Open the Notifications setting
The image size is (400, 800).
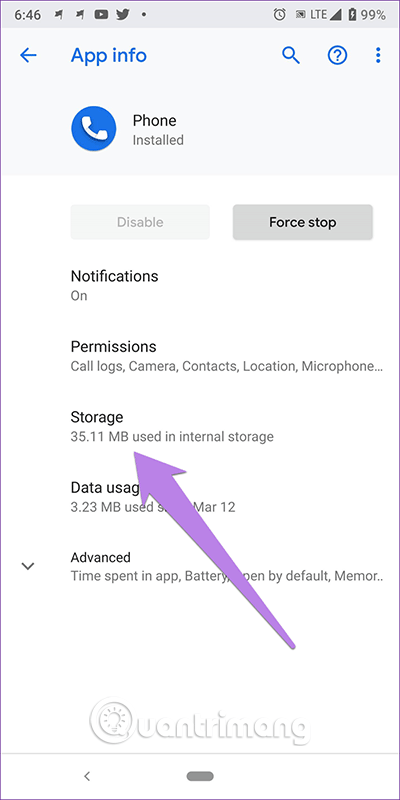pos(200,285)
